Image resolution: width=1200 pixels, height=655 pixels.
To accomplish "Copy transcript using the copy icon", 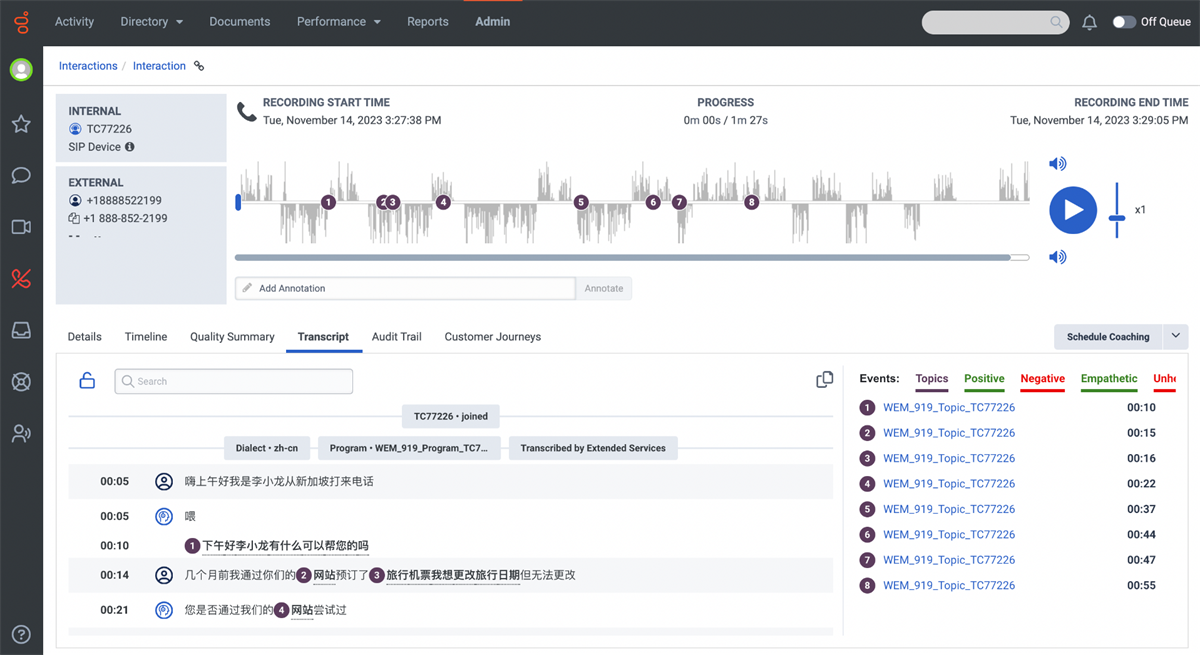I will point(824,380).
